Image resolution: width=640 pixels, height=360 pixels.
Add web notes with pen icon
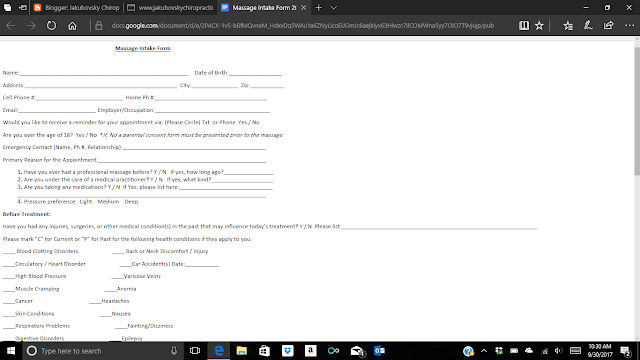[x=588, y=26]
